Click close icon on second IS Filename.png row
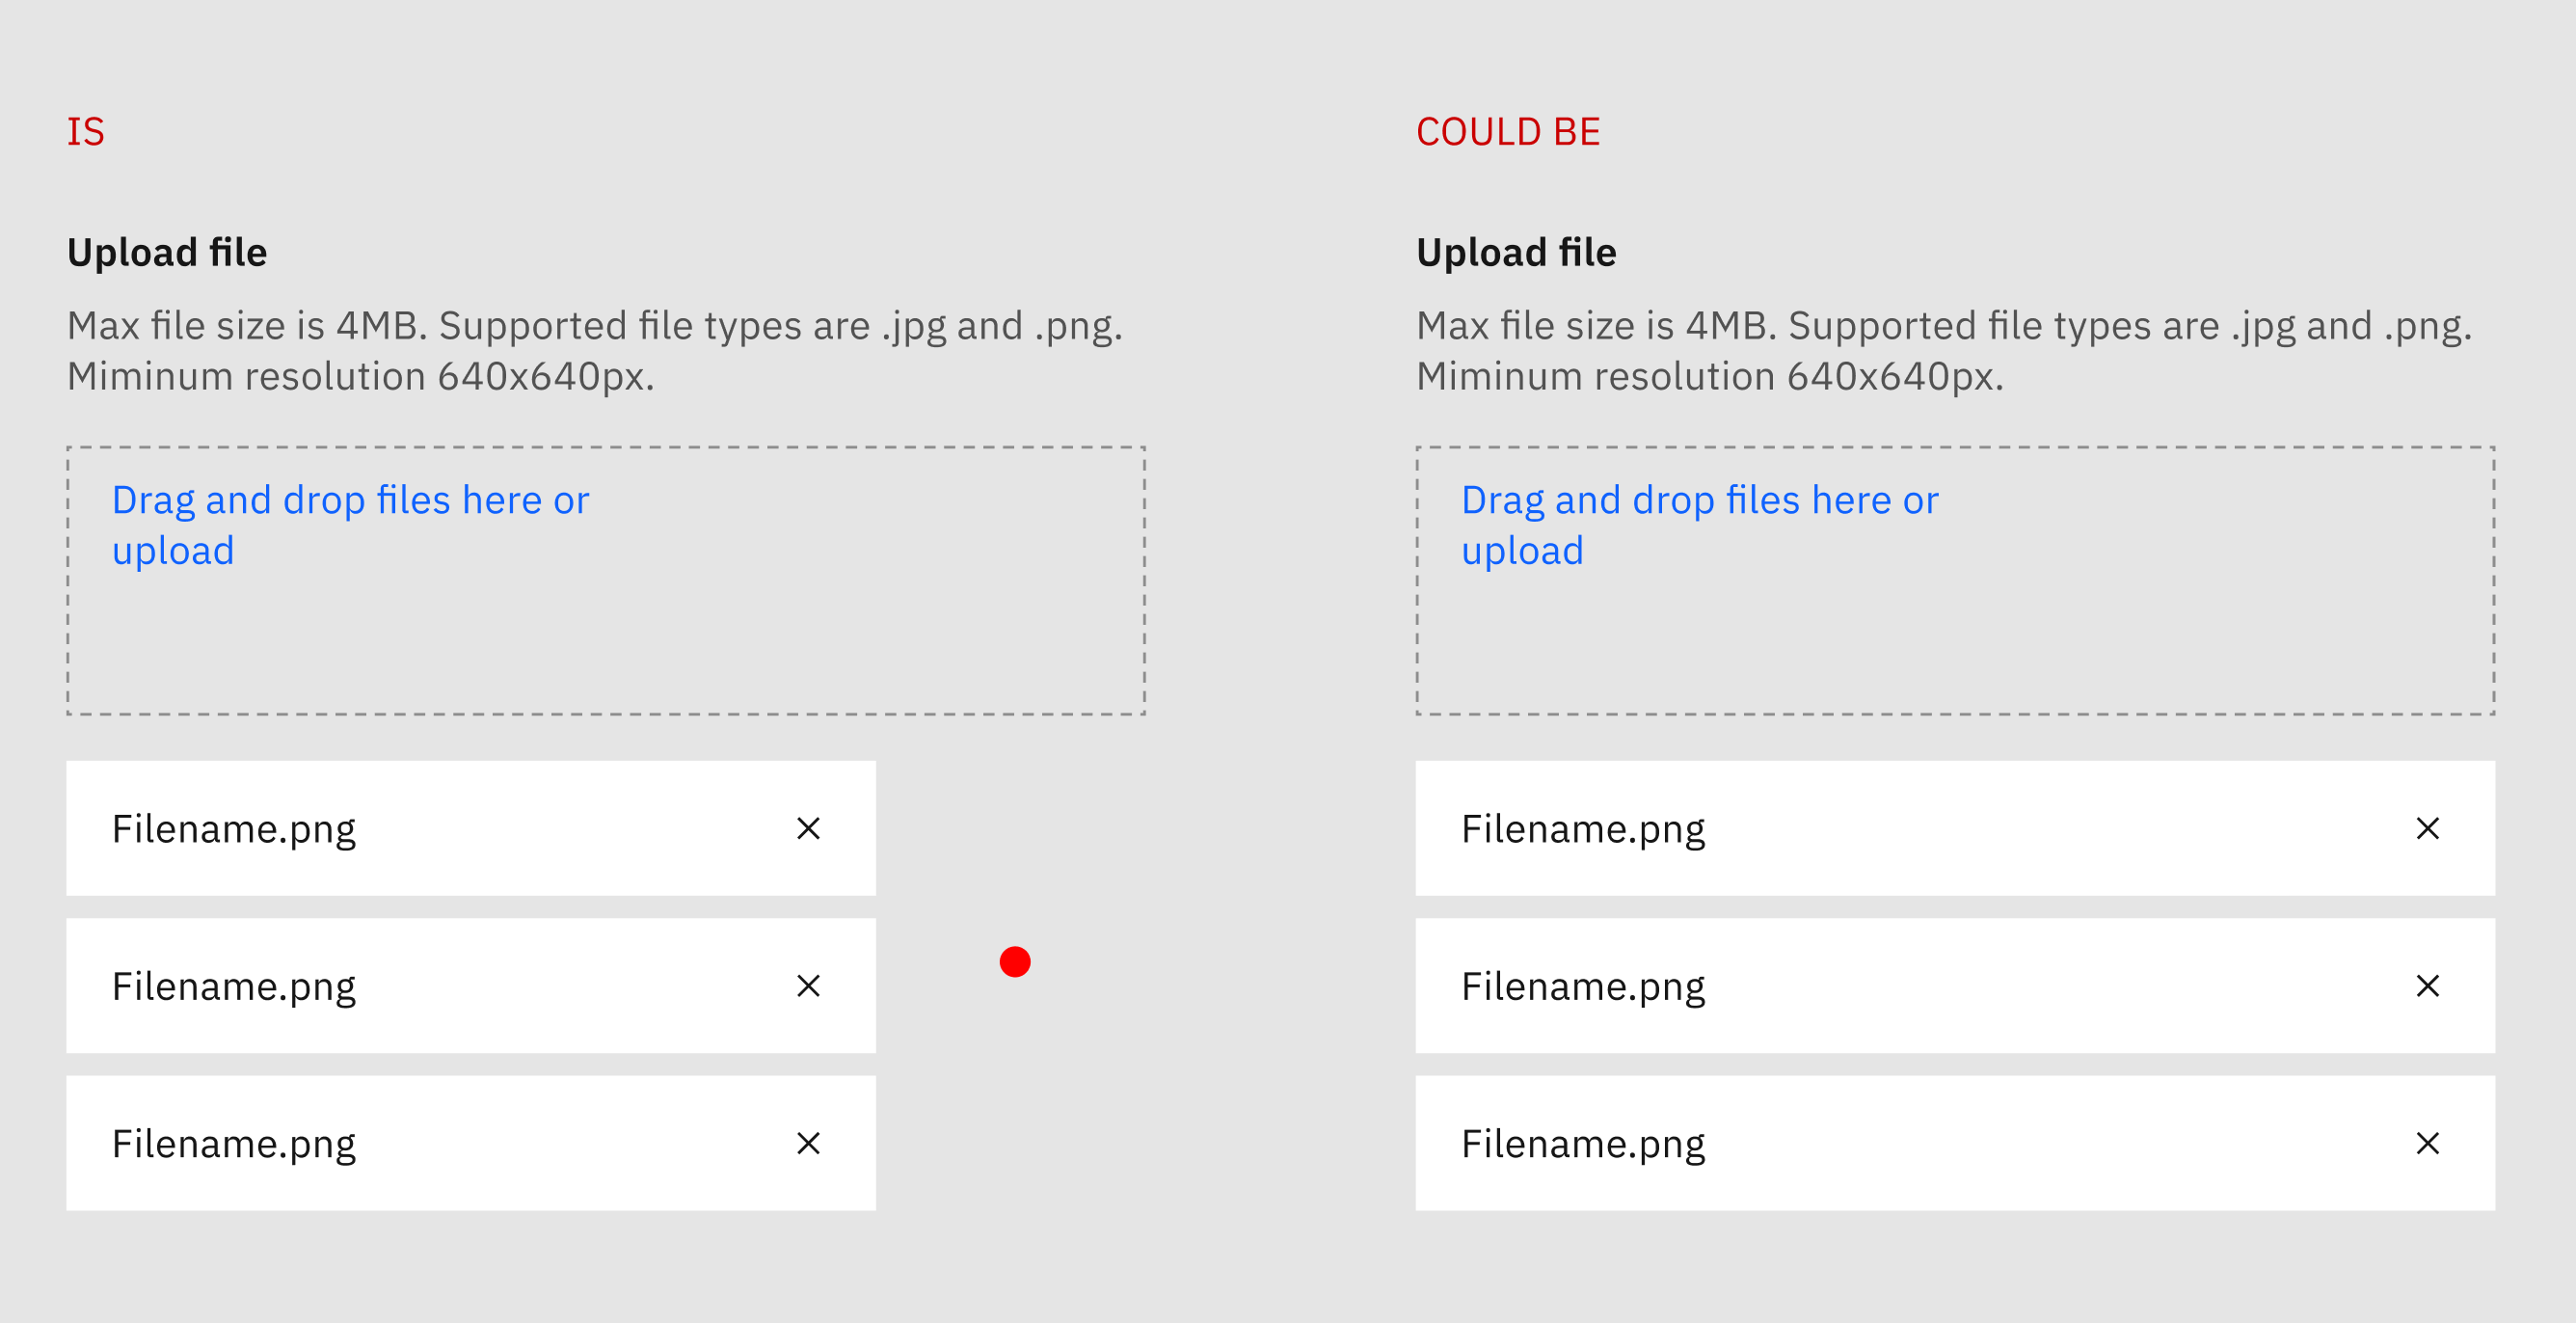Screen dimensions: 2576x1323 click(807, 986)
